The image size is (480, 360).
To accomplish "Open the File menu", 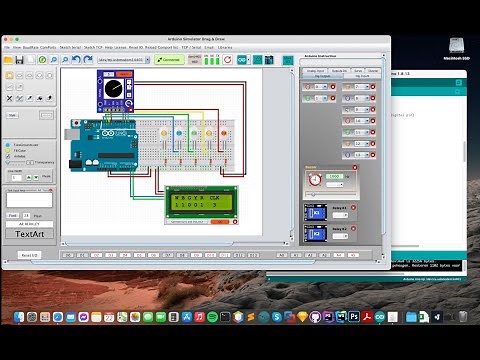I will click(7, 48).
